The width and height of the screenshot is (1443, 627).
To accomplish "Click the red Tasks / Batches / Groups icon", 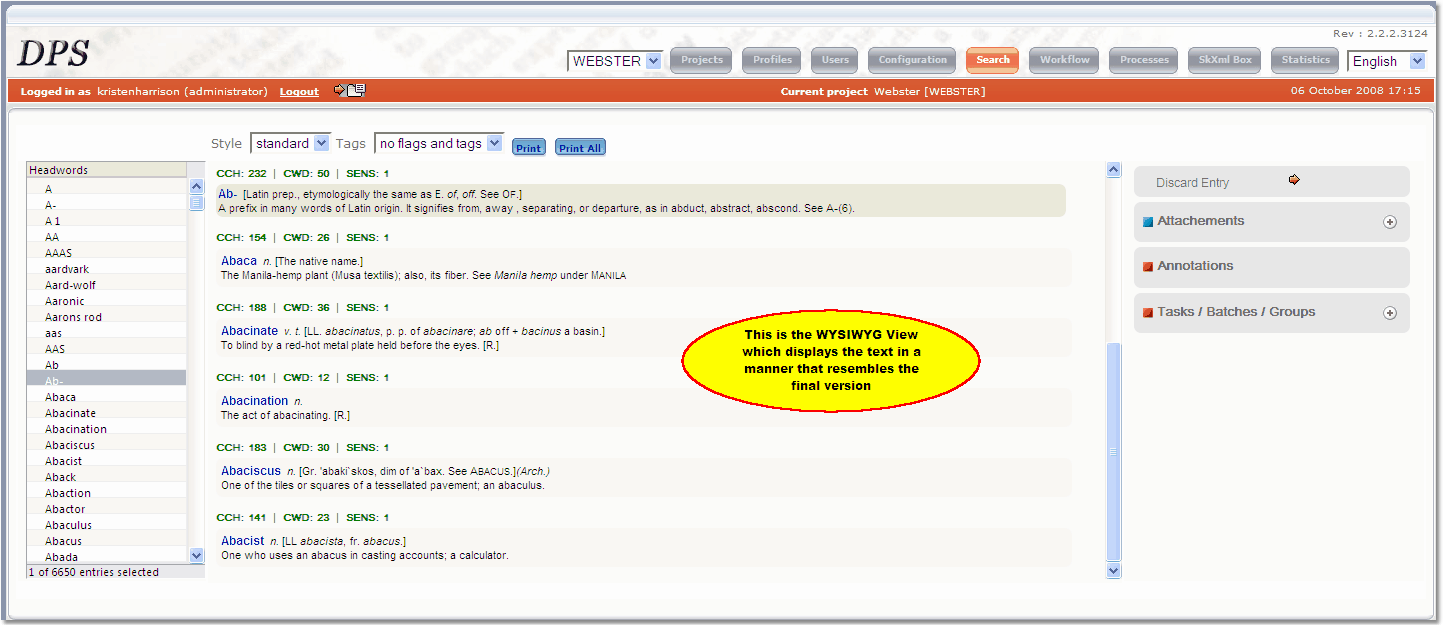I will [1148, 313].
